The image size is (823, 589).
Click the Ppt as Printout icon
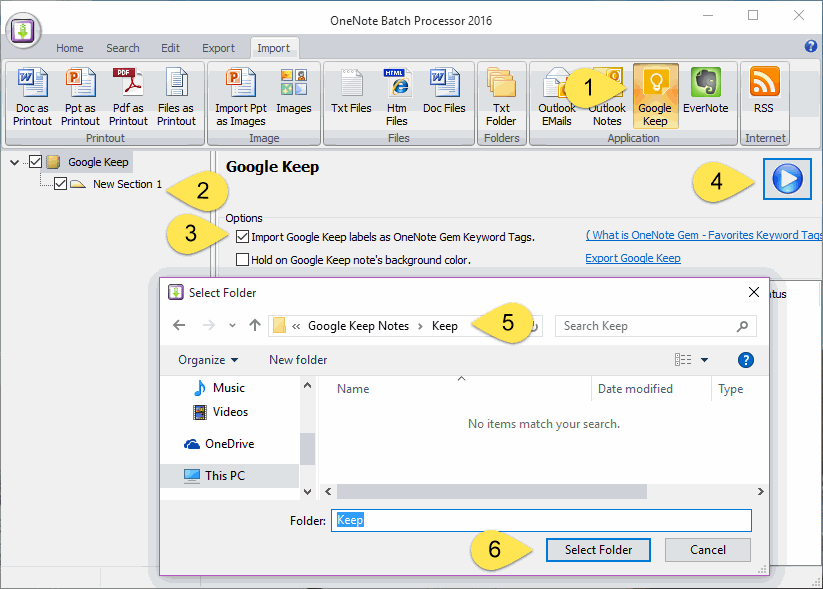coord(80,97)
